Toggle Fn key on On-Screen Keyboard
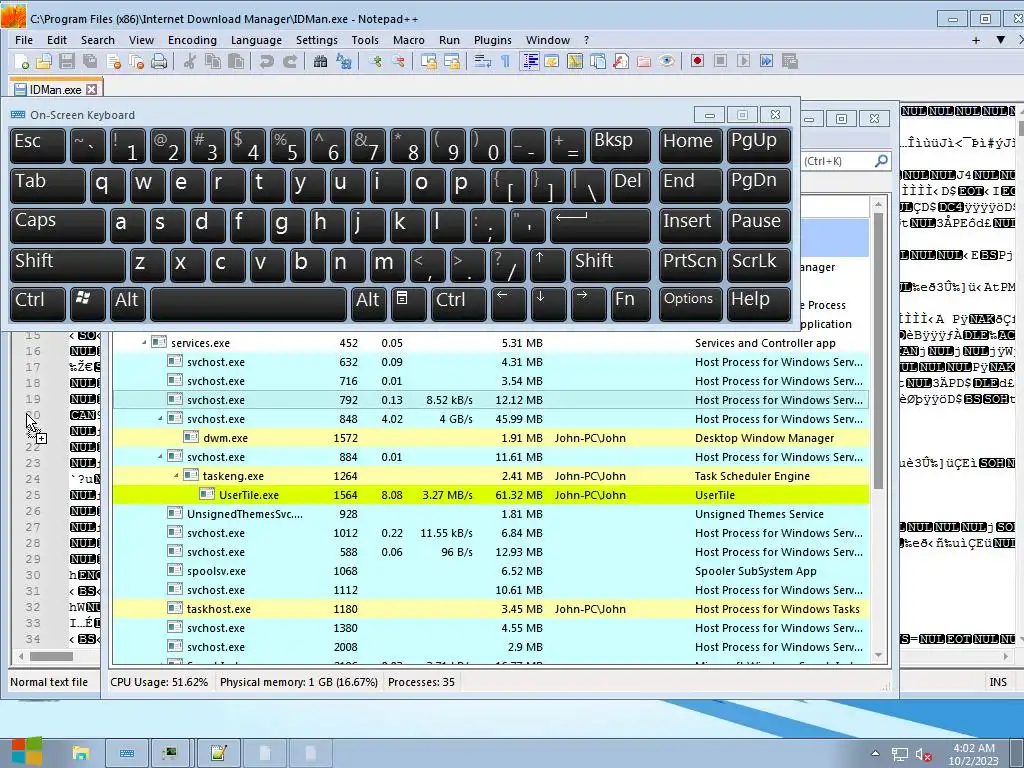1024x768 pixels. [x=629, y=304]
